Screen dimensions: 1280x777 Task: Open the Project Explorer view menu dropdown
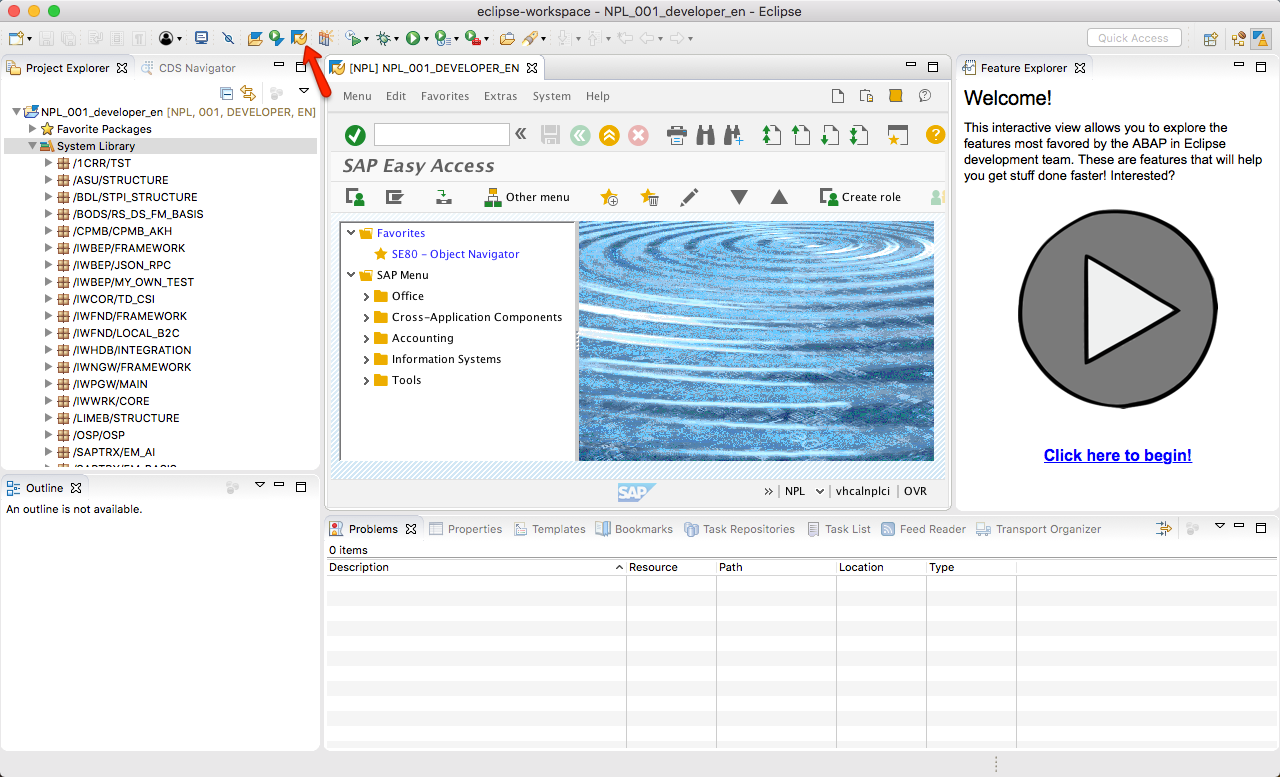[x=304, y=92]
